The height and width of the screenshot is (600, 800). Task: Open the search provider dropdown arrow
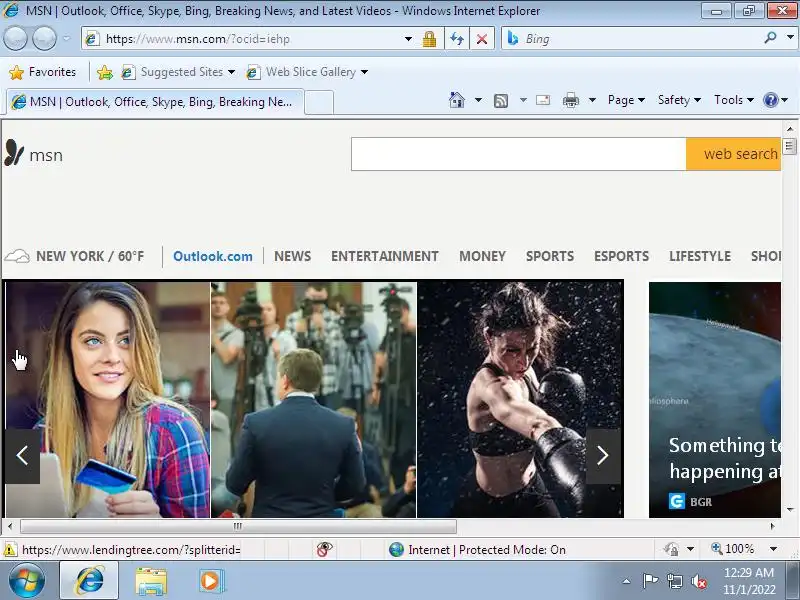(x=790, y=38)
